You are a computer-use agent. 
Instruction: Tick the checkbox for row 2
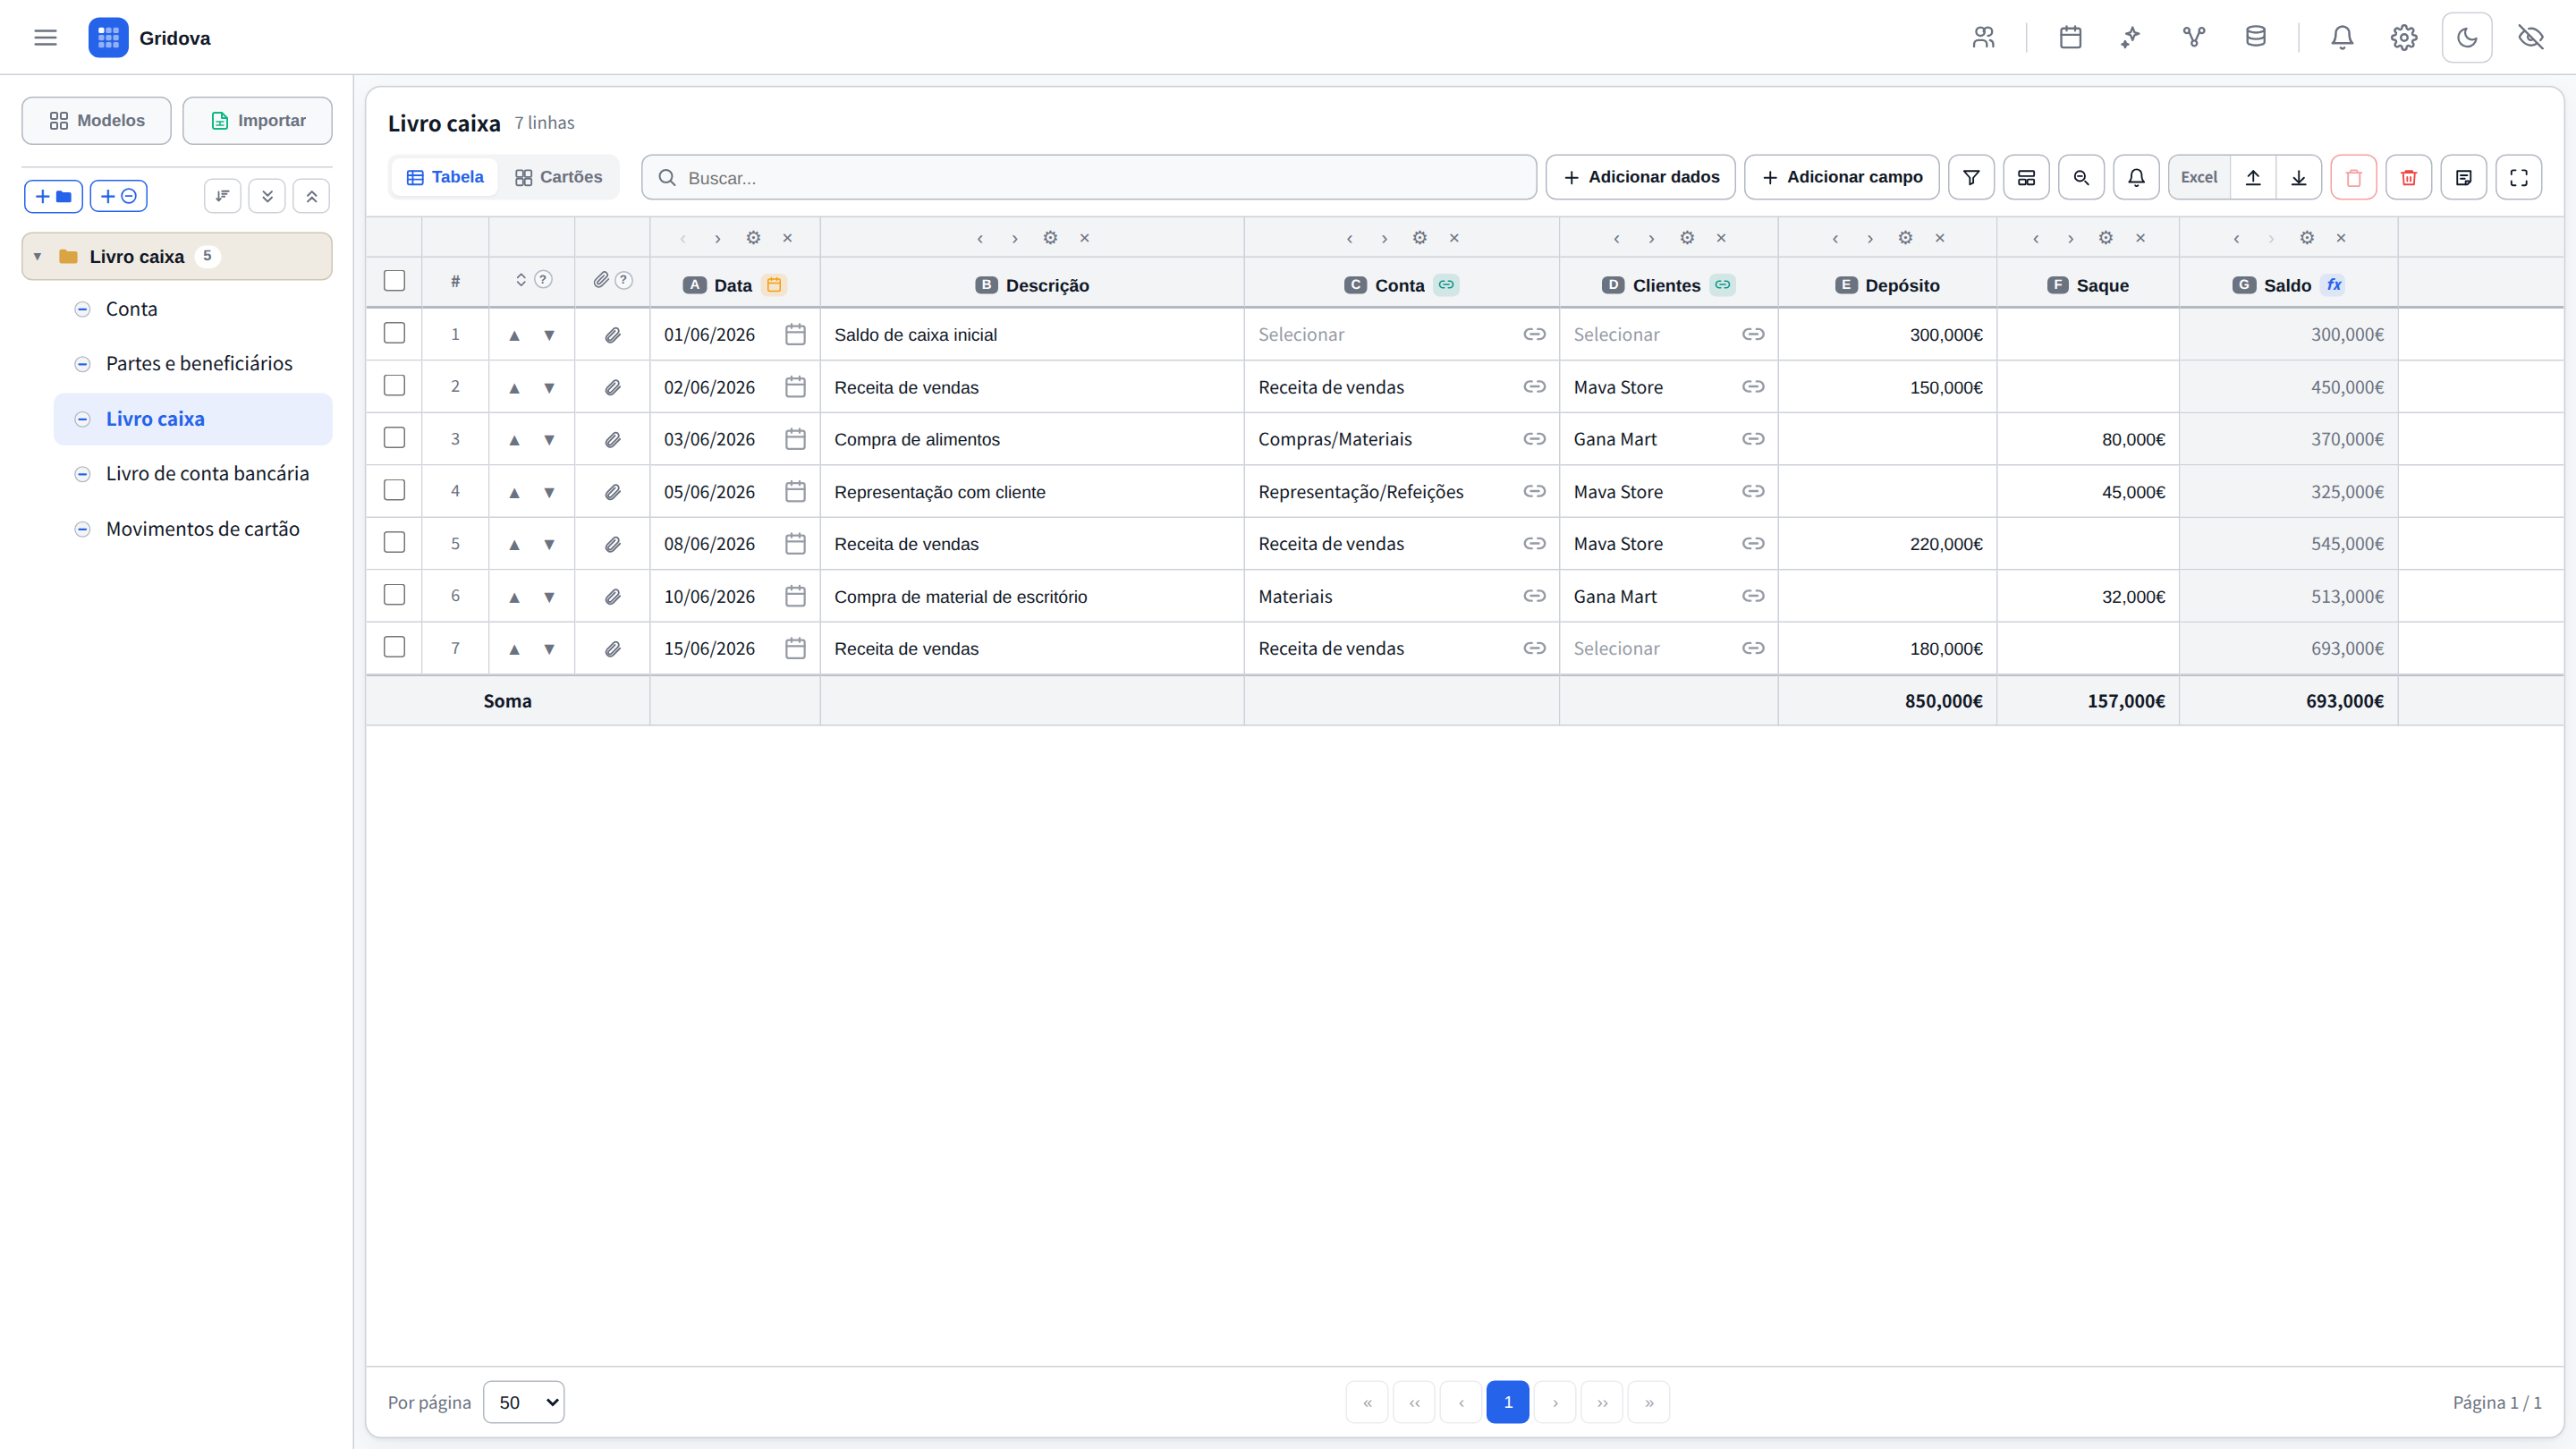394,386
